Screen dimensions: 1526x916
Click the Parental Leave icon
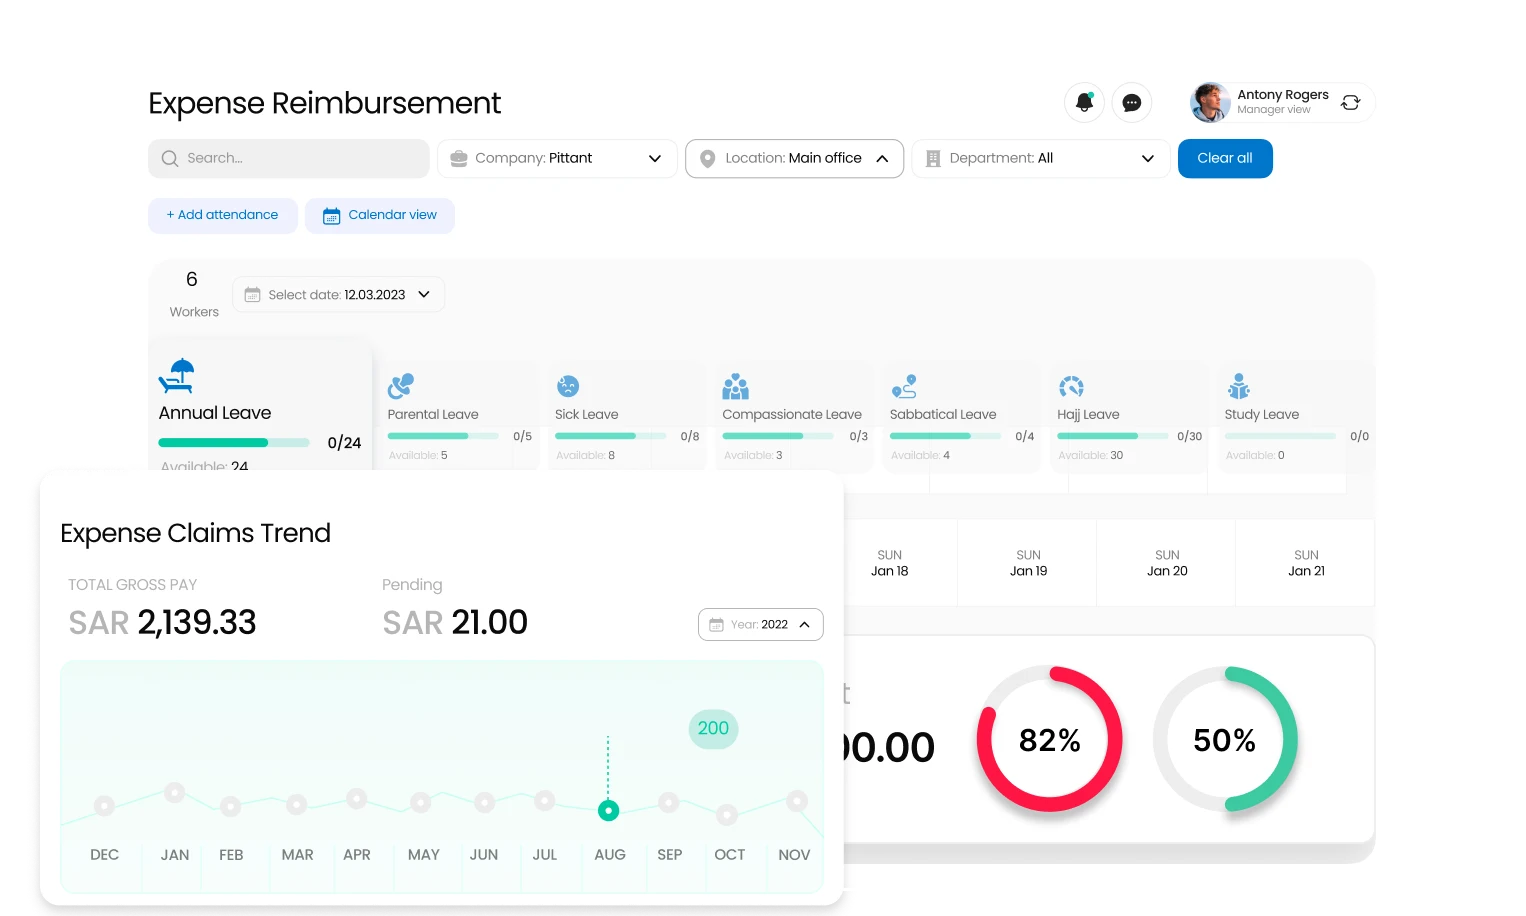click(401, 387)
